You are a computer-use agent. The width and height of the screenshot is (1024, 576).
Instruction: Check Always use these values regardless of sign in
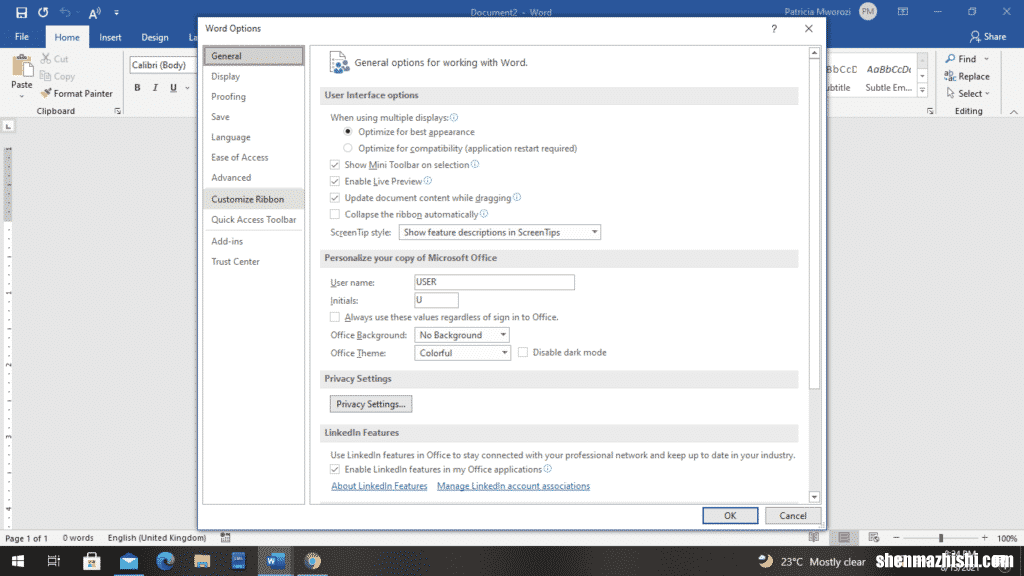335,317
